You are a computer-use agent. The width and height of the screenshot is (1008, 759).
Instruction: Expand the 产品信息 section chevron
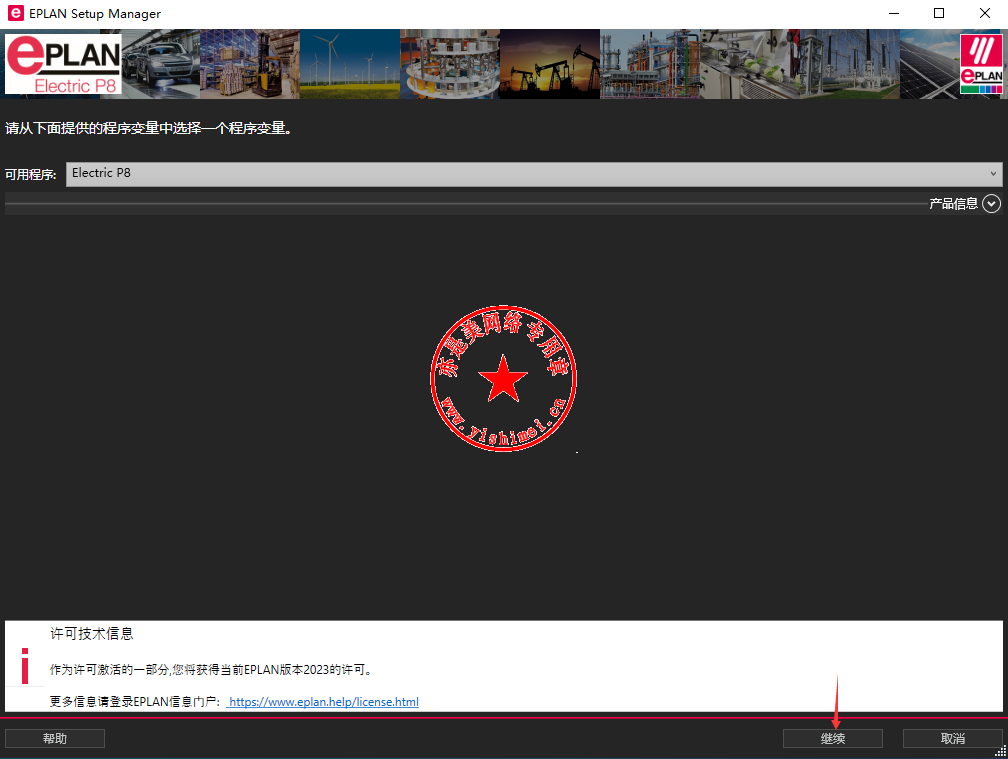click(991, 204)
